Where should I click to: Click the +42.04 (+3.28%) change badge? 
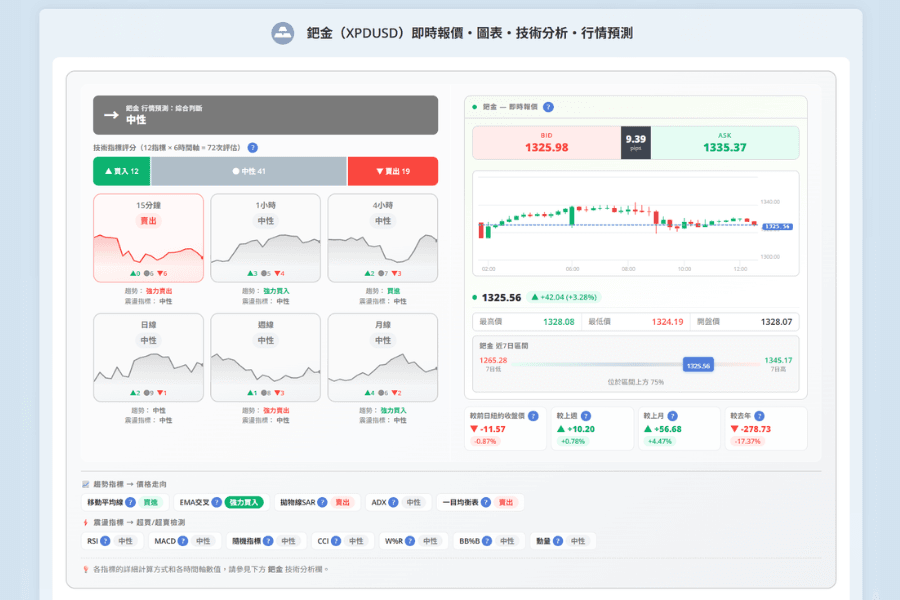pyautogui.click(x=564, y=297)
